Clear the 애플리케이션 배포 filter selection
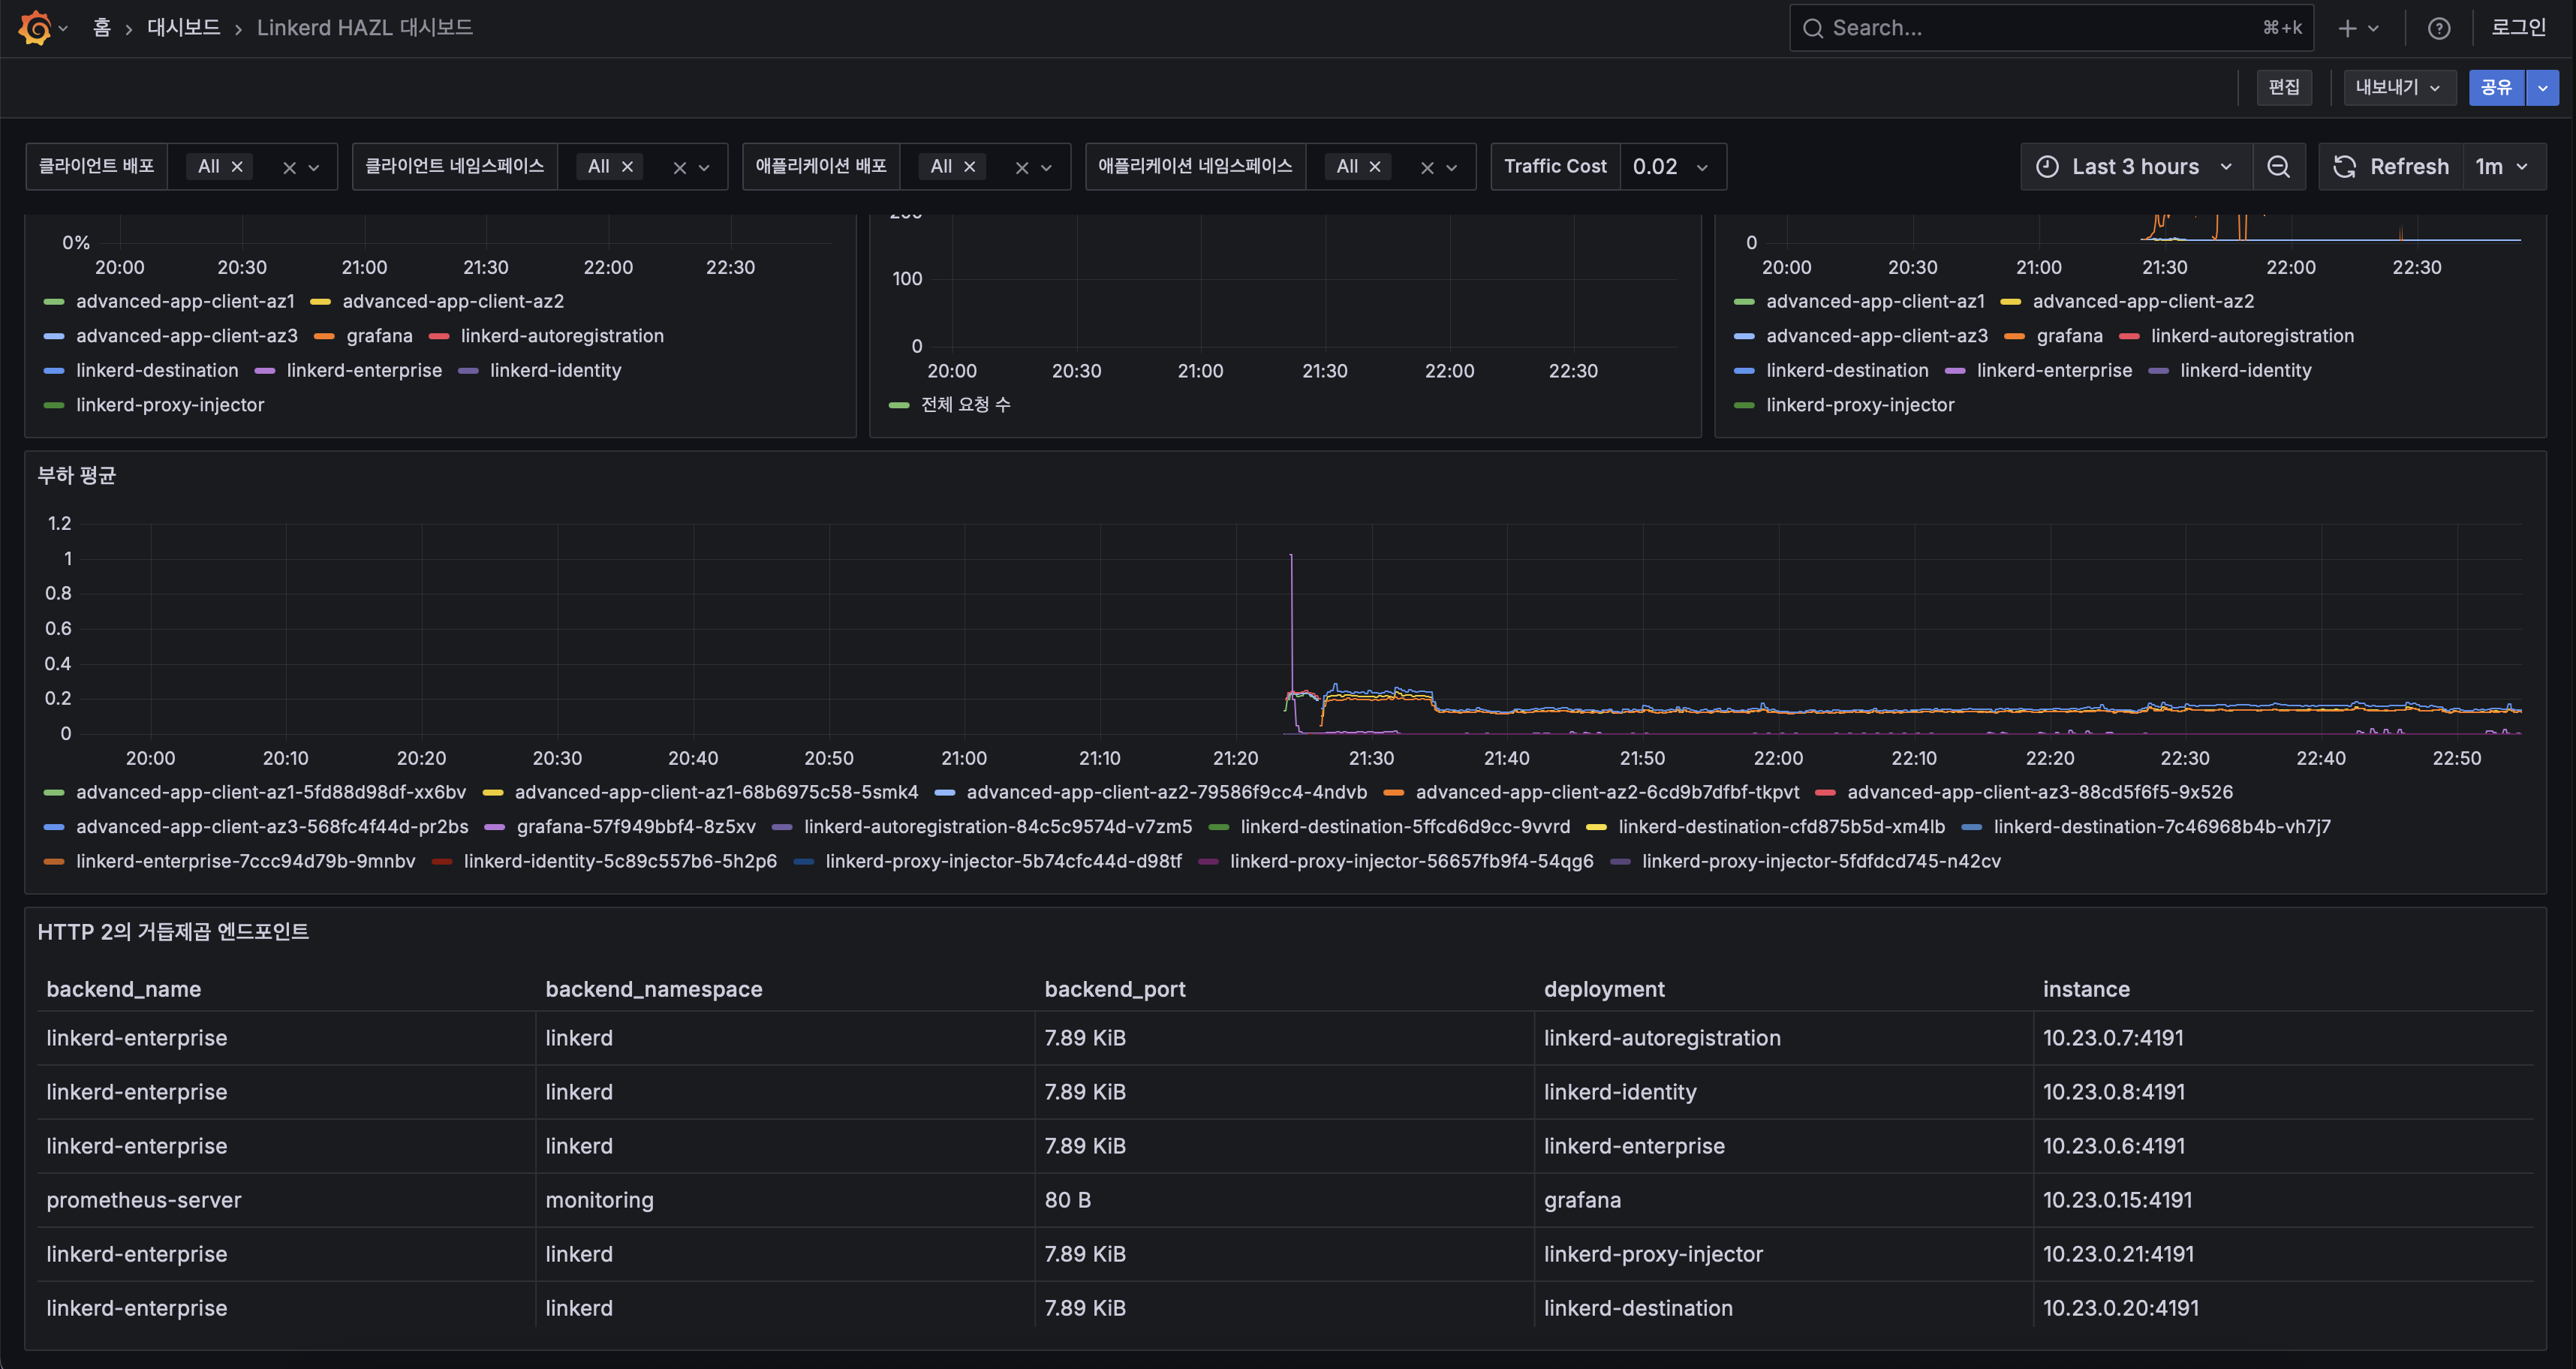 tap(1021, 168)
